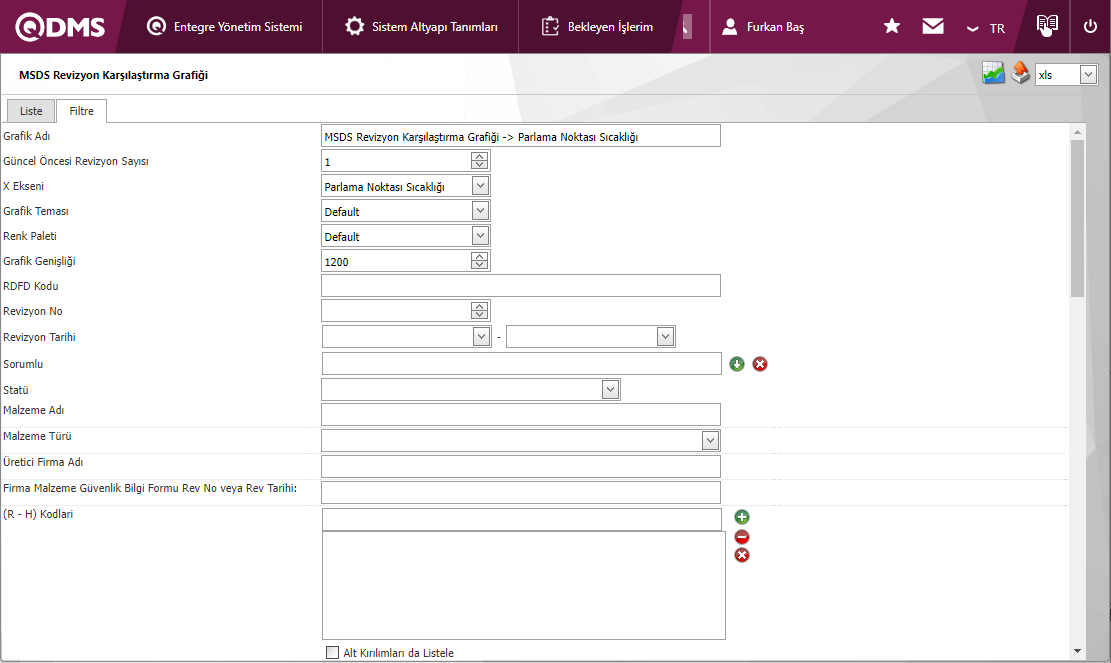Remove R-H code with red minus icon

tap(742, 537)
